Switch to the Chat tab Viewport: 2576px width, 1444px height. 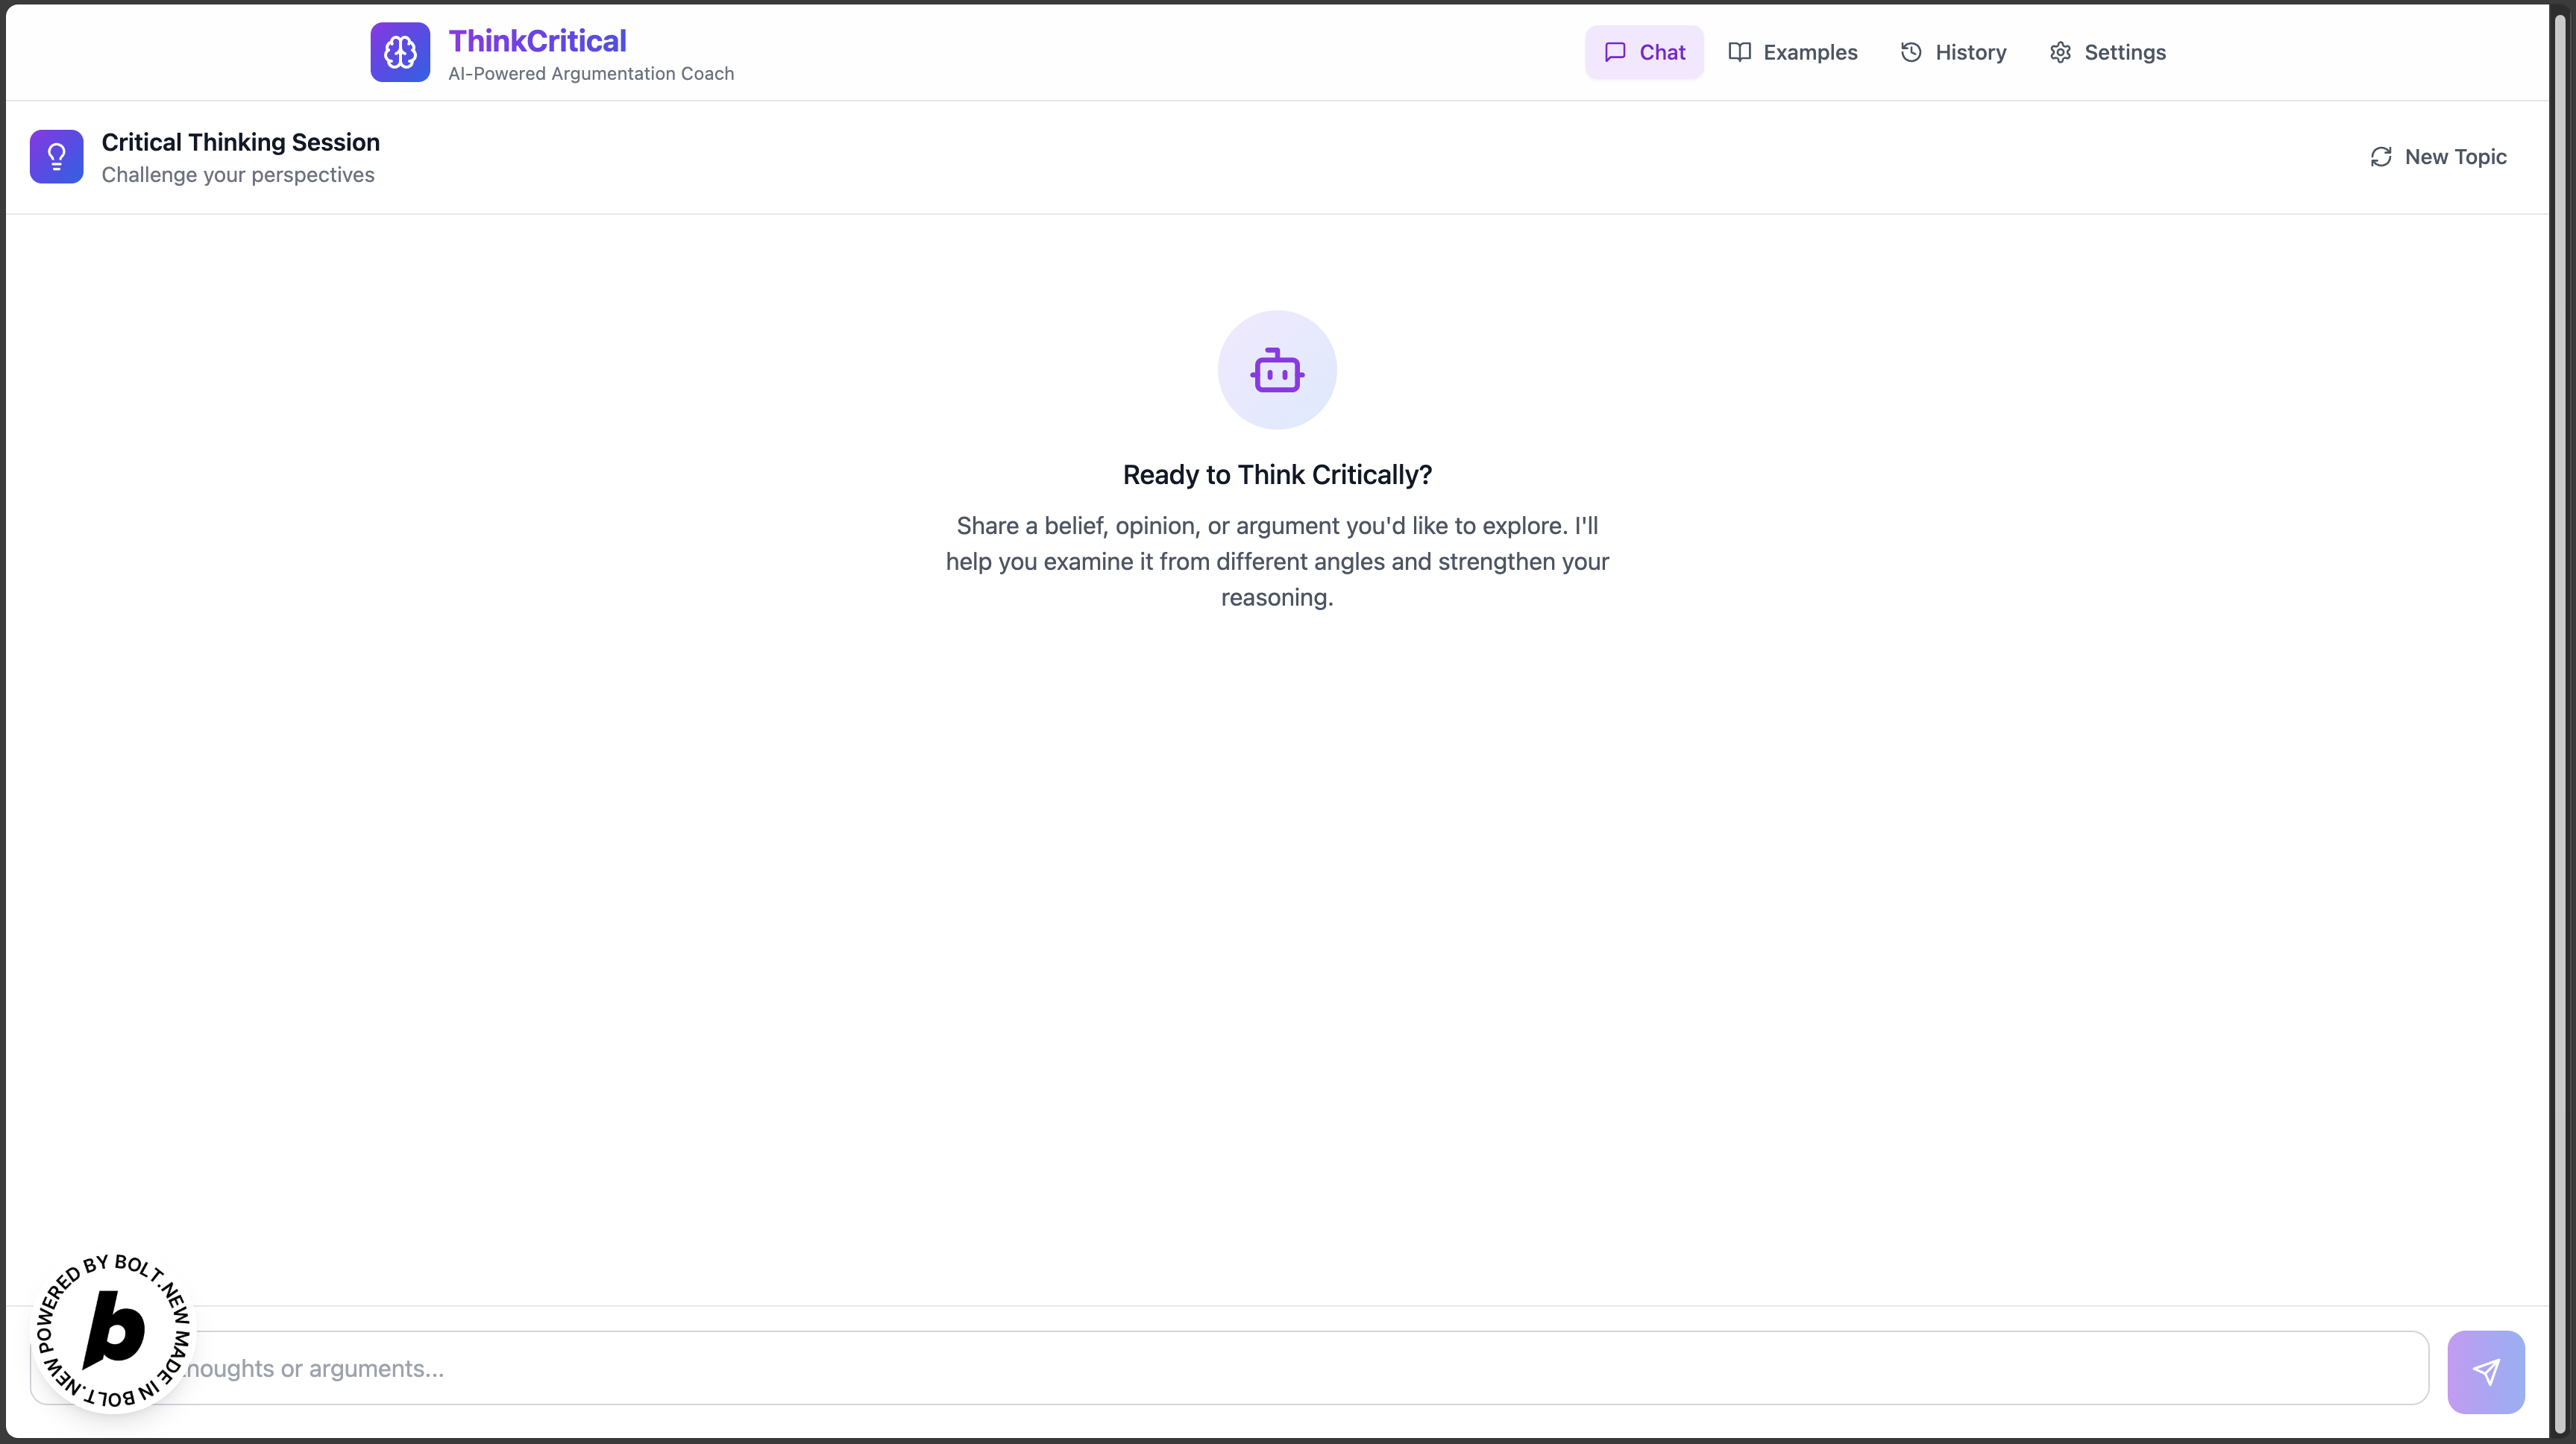click(1645, 52)
